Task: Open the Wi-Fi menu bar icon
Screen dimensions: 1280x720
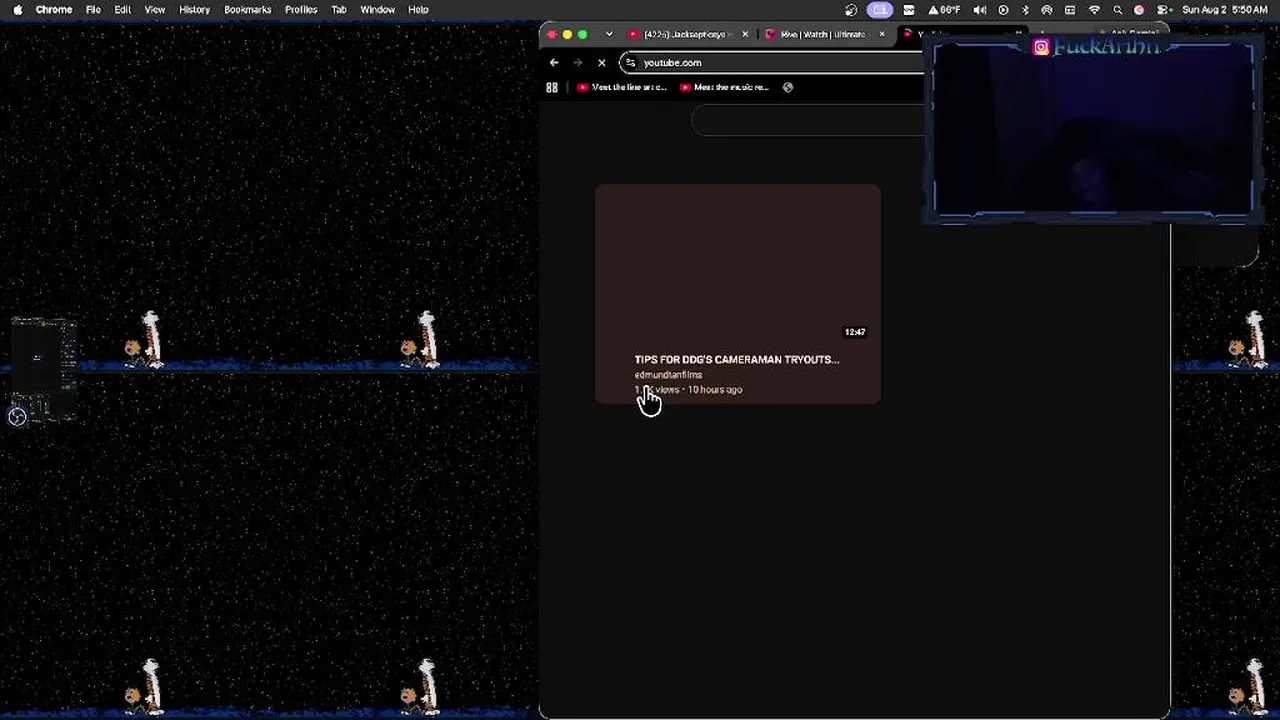Action: click(x=1094, y=10)
